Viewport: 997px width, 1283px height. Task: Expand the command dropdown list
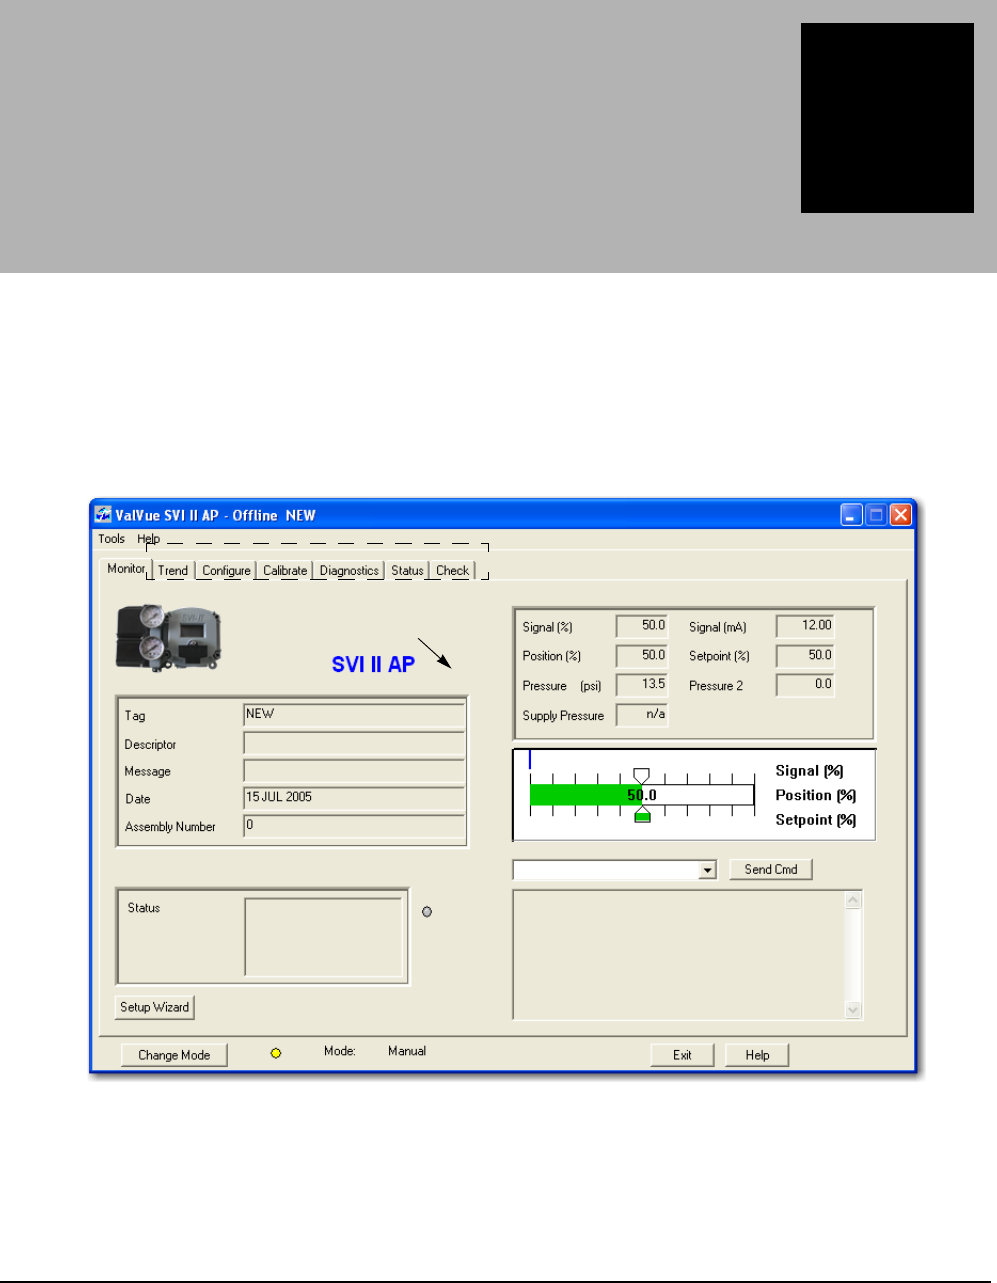pos(708,870)
